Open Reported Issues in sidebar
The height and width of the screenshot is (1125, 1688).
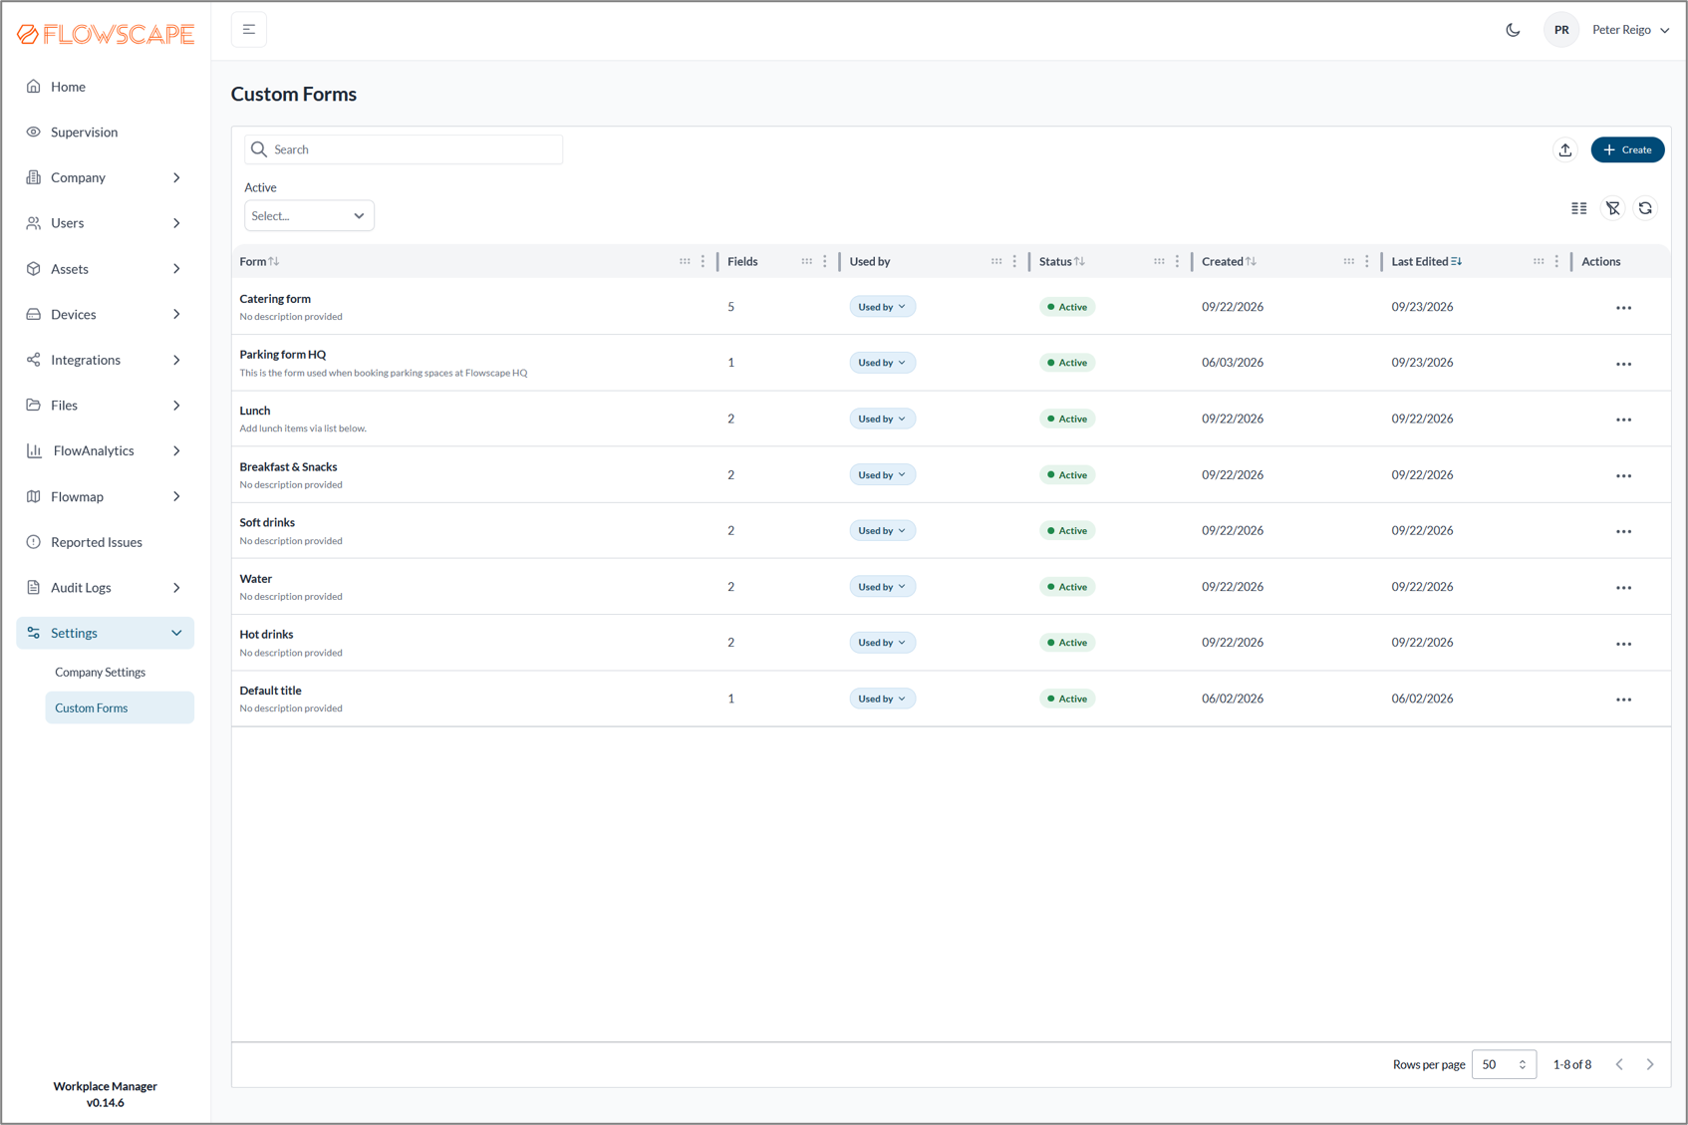tap(97, 542)
